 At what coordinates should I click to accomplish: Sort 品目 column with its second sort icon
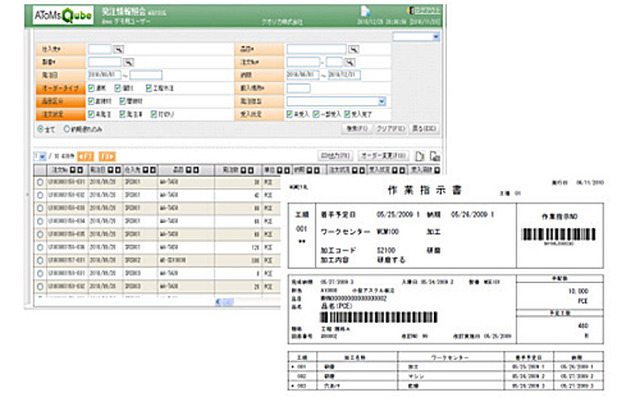[196, 170]
